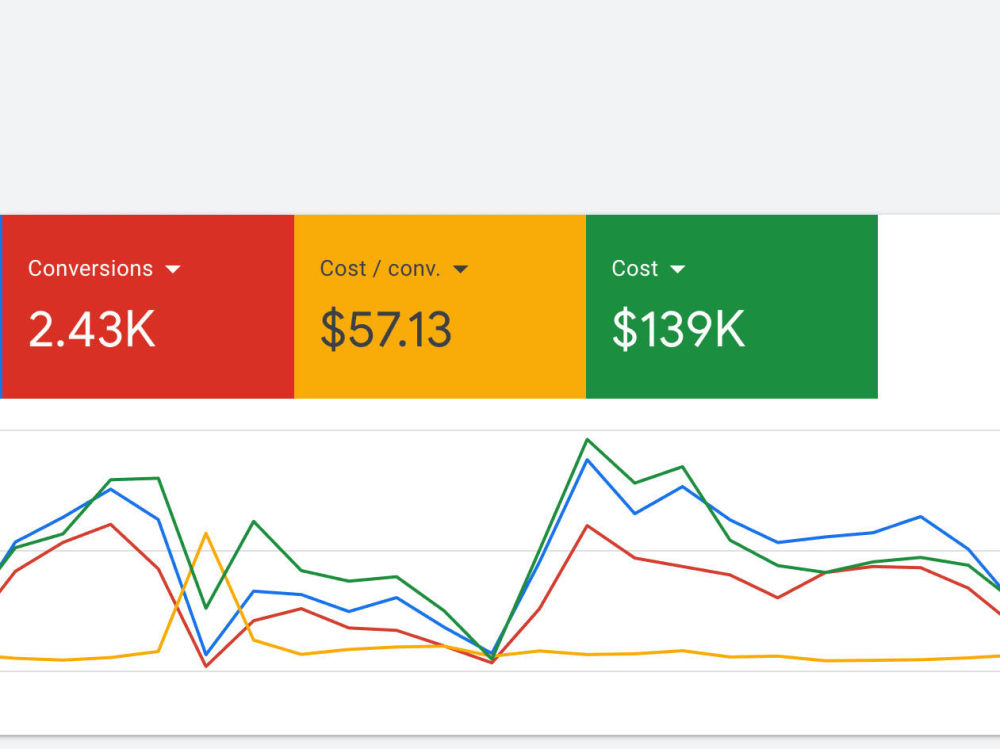
Task: Click the red line's highest peak on right
Action: click(587, 526)
